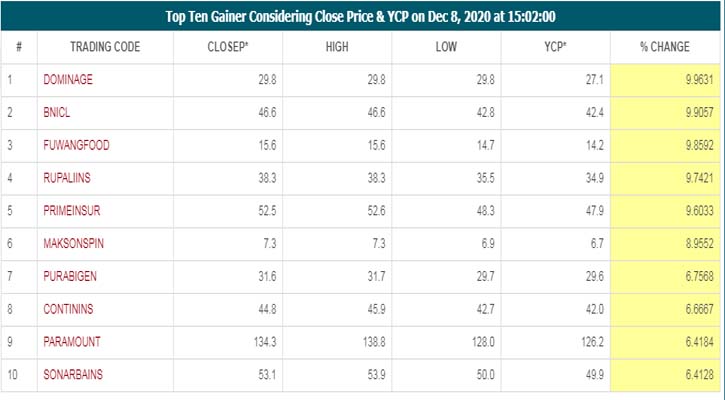Image resolution: width=725 pixels, height=400 pixels.
Task: Click the Top Ten Gainer title bar
Action: [362, 16]
